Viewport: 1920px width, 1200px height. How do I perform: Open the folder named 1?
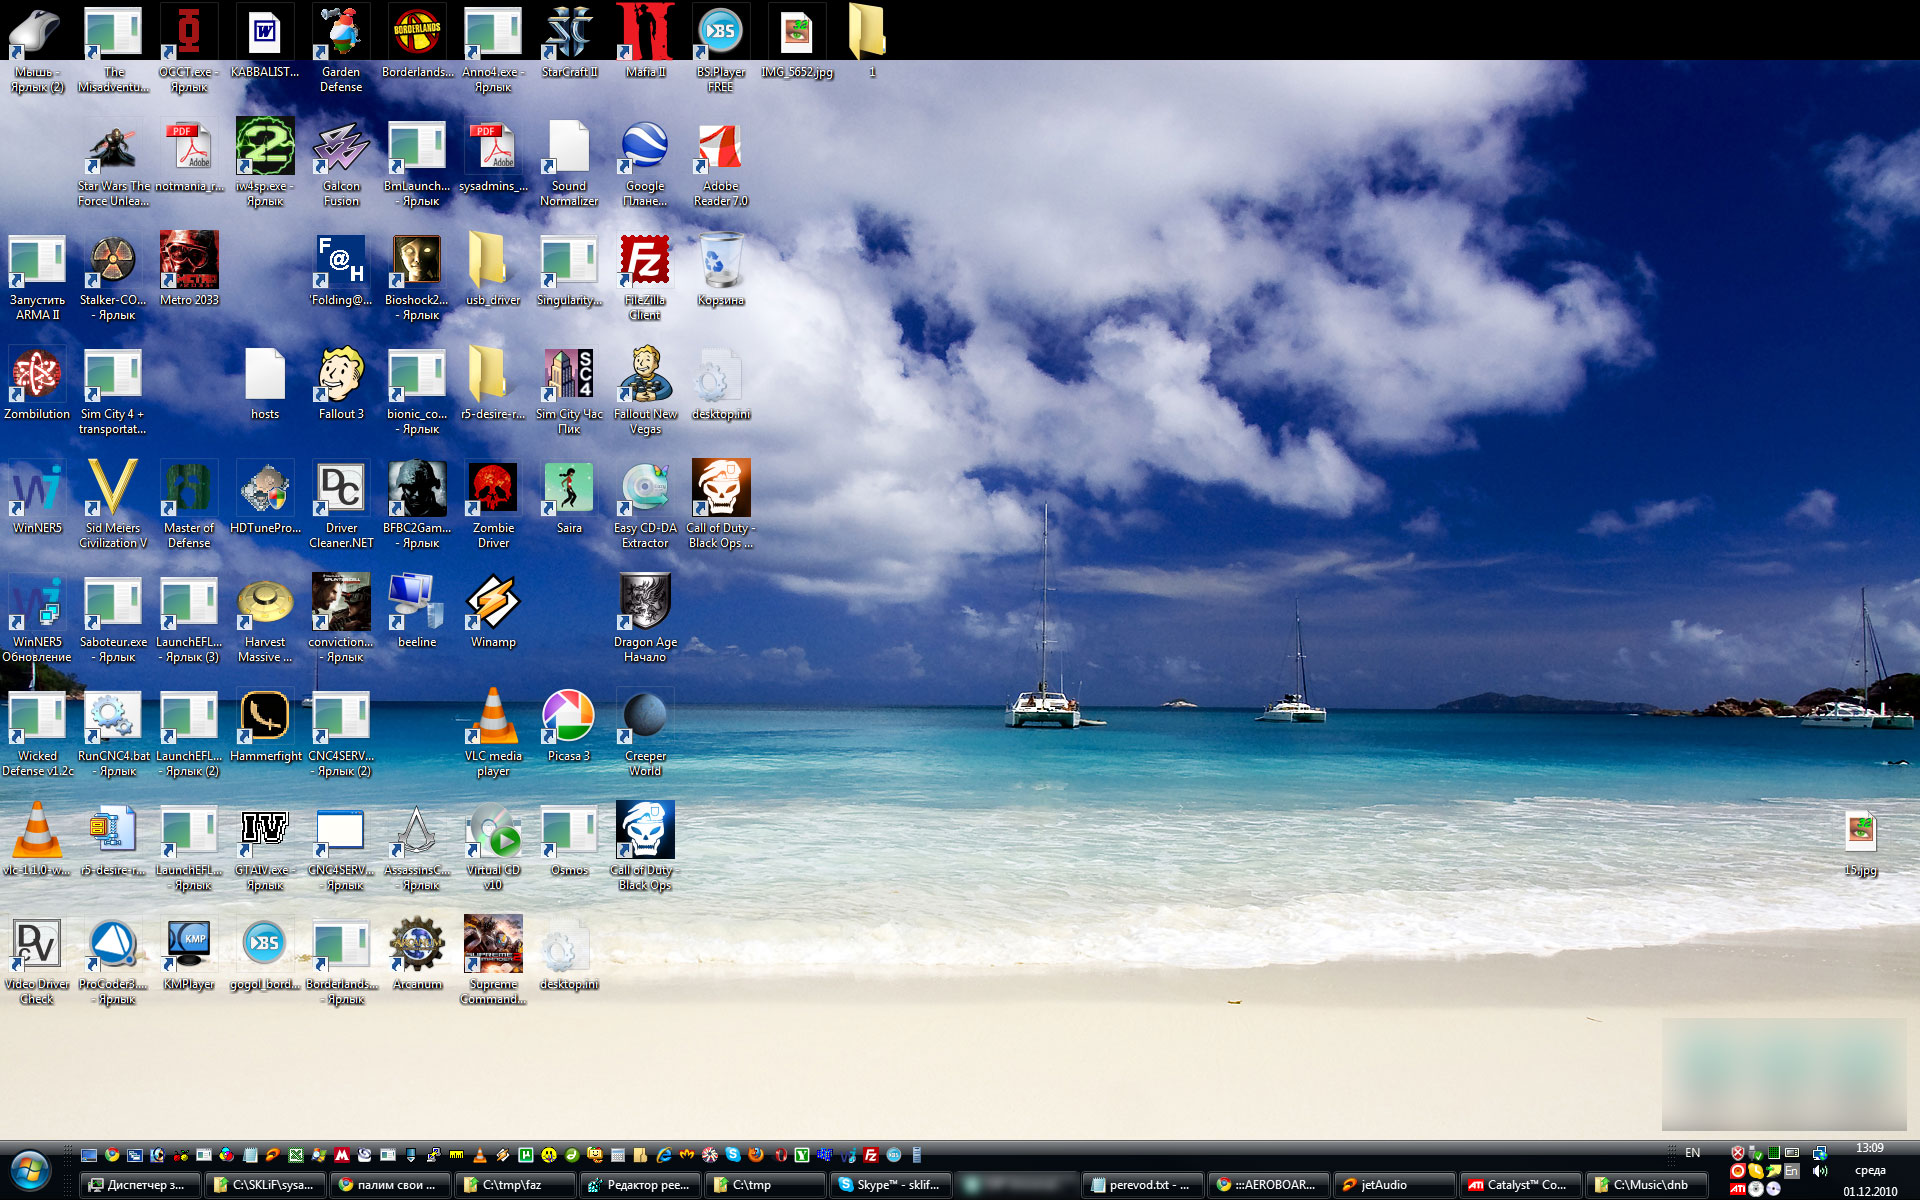pos(871,42)
